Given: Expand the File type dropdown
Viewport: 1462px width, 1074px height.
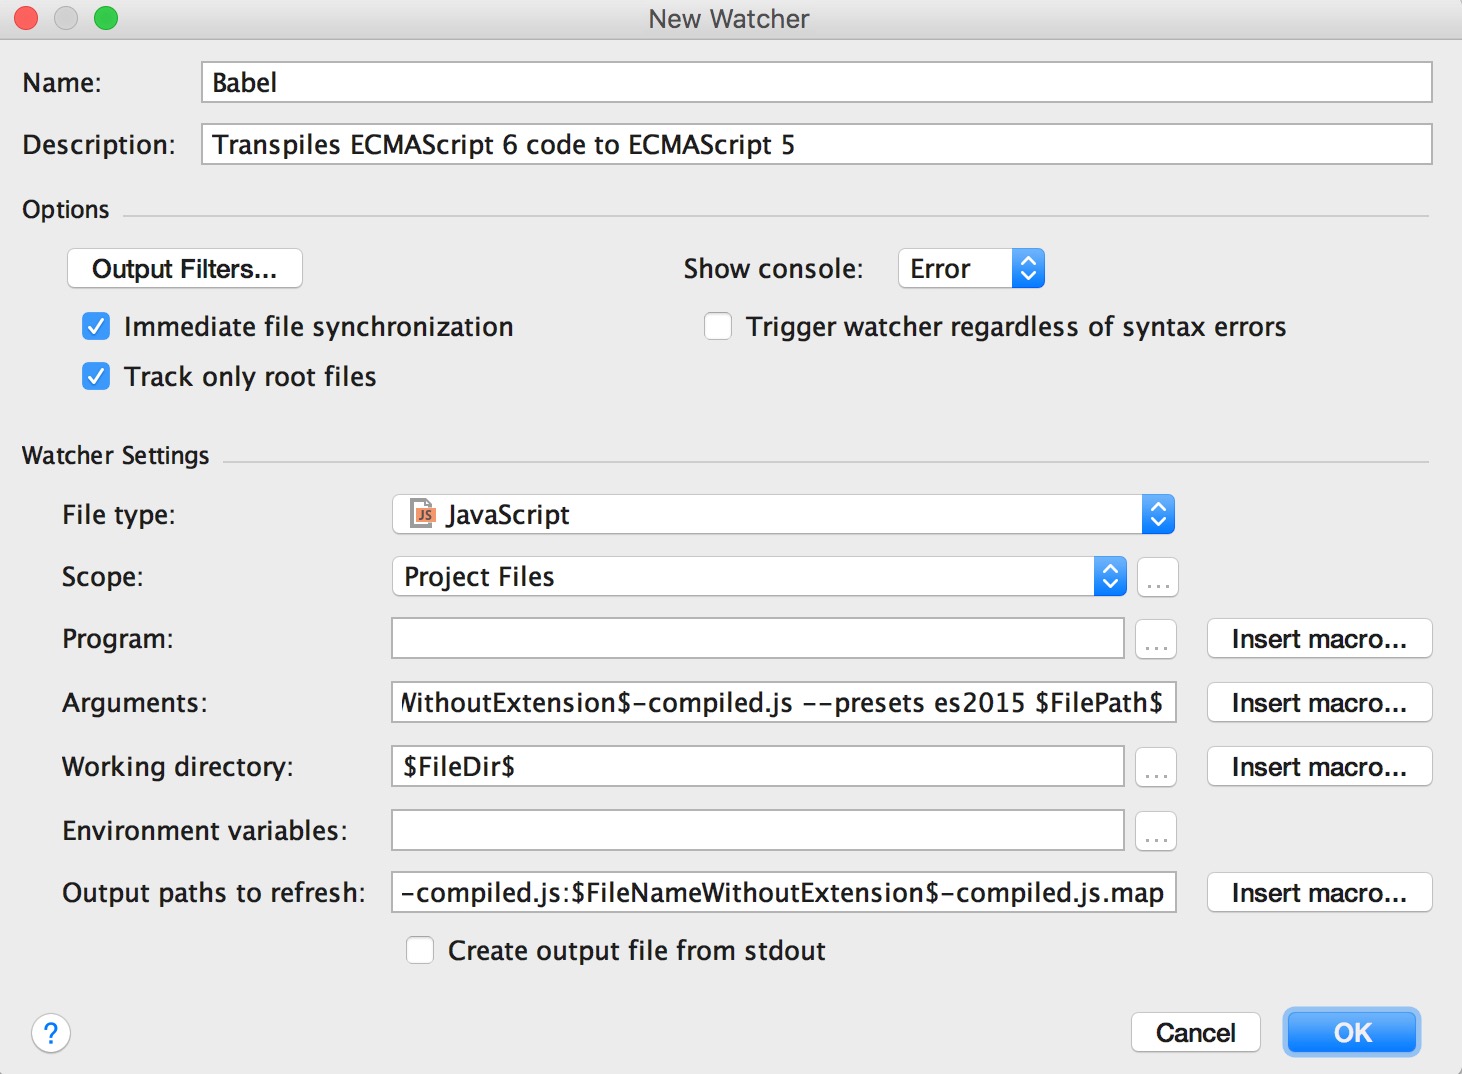Looking at the screenshot, I should tap(783, 515).
